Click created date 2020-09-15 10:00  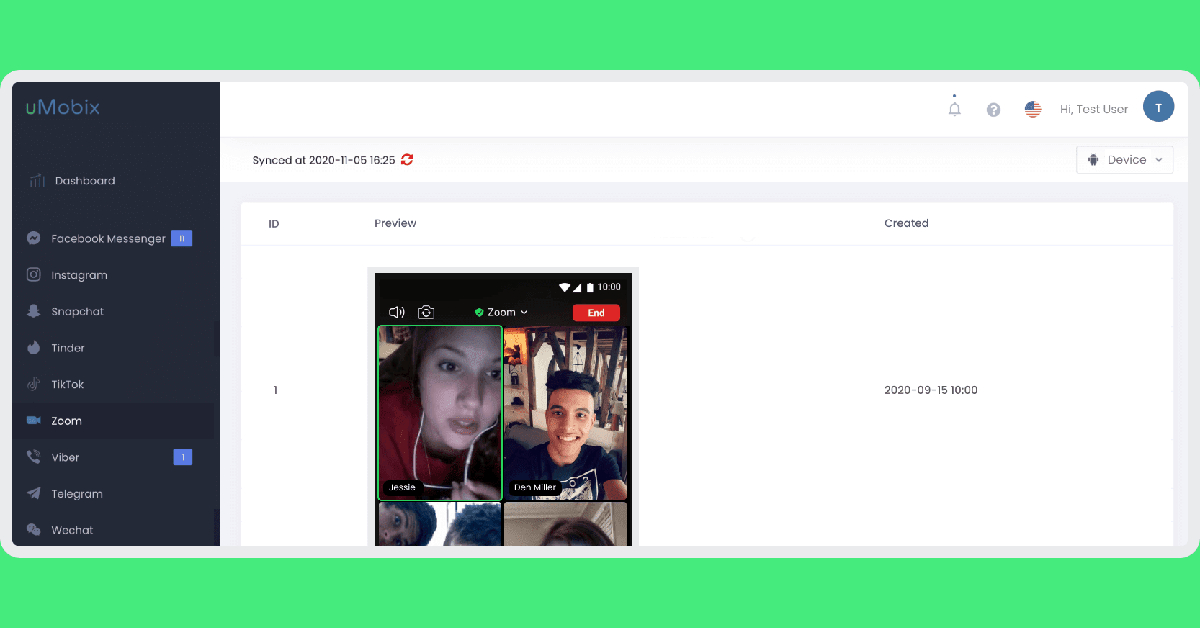[x=931, y=390]
